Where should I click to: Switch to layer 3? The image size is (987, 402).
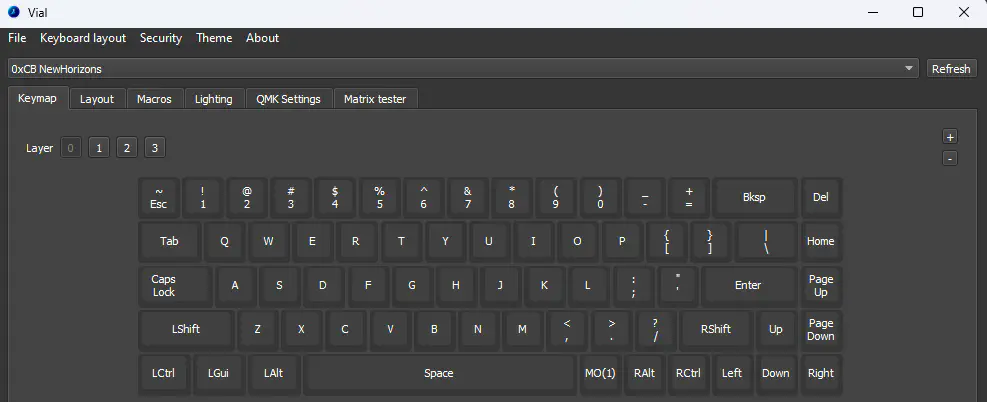[154, 148]
